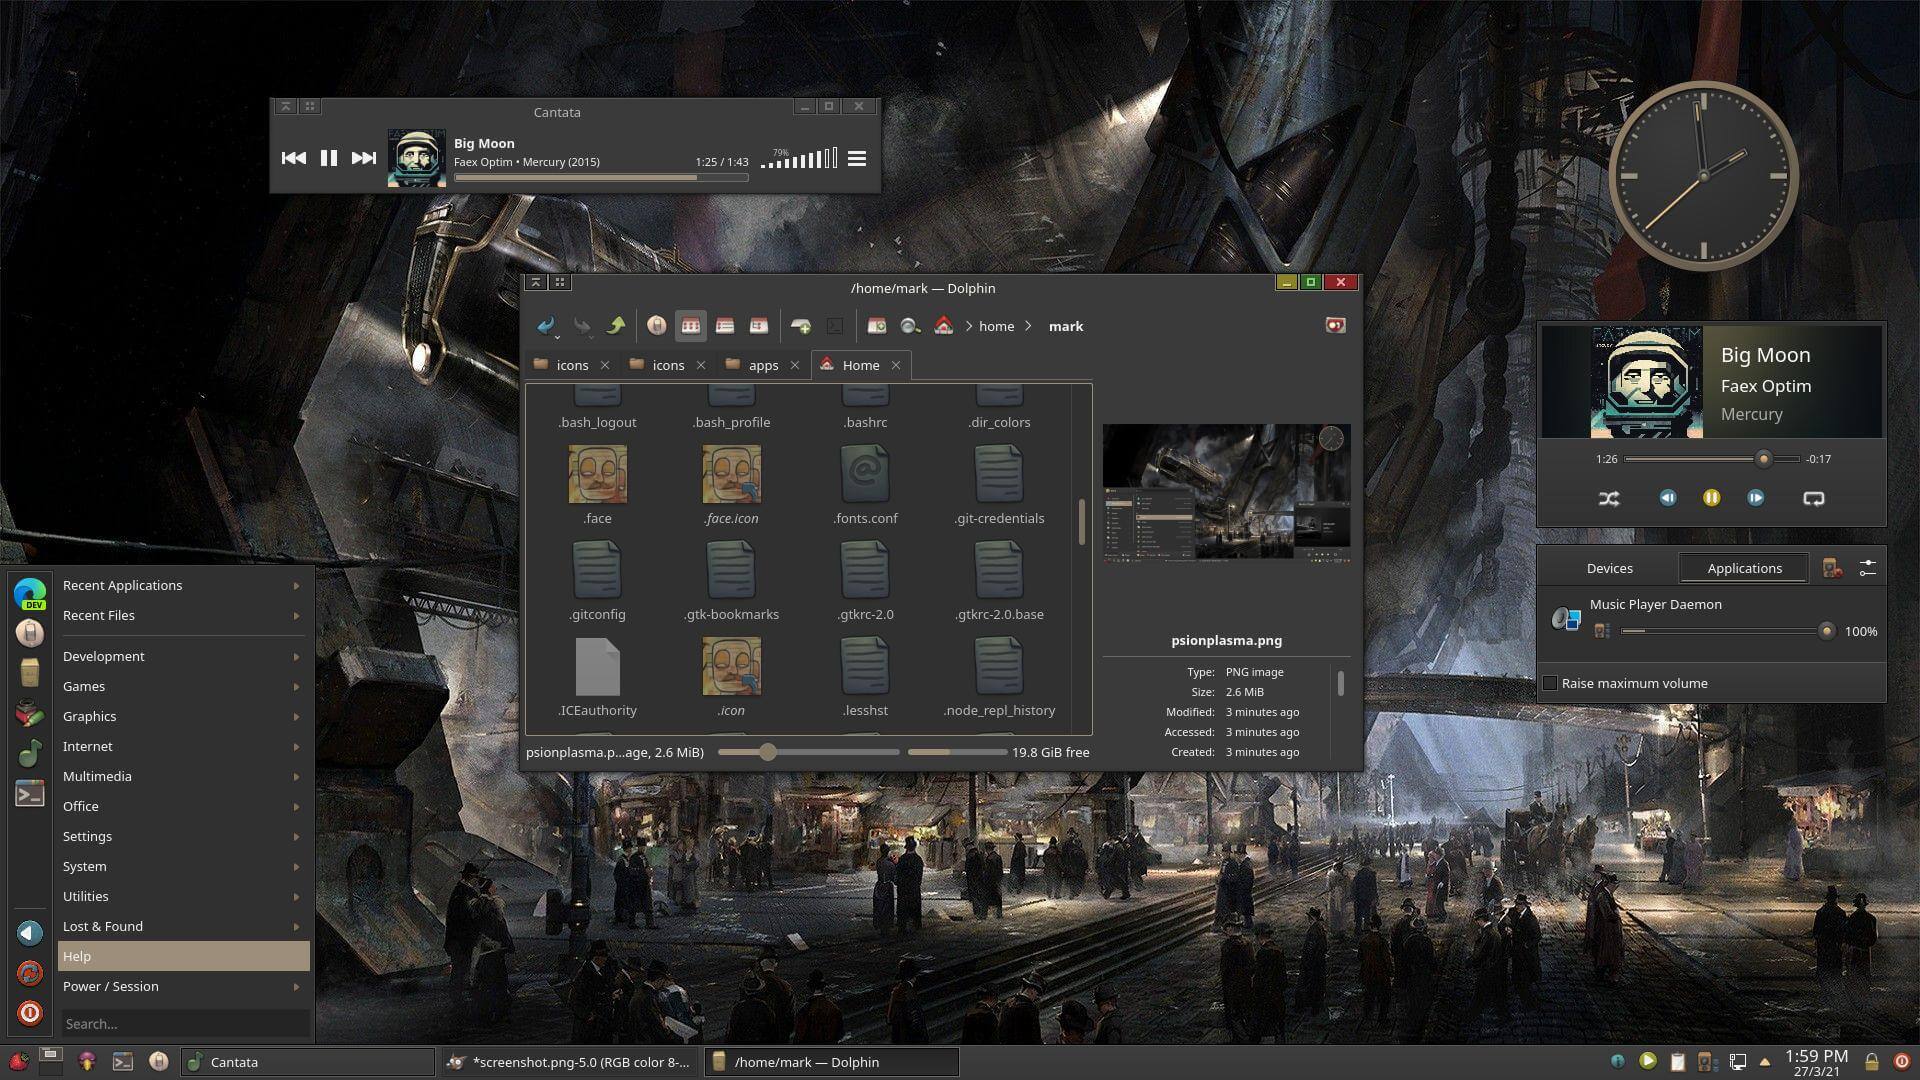Skip to previous track in Cantata
This screenshot has height=1080, width=1920.
click(x=293, y=158)
